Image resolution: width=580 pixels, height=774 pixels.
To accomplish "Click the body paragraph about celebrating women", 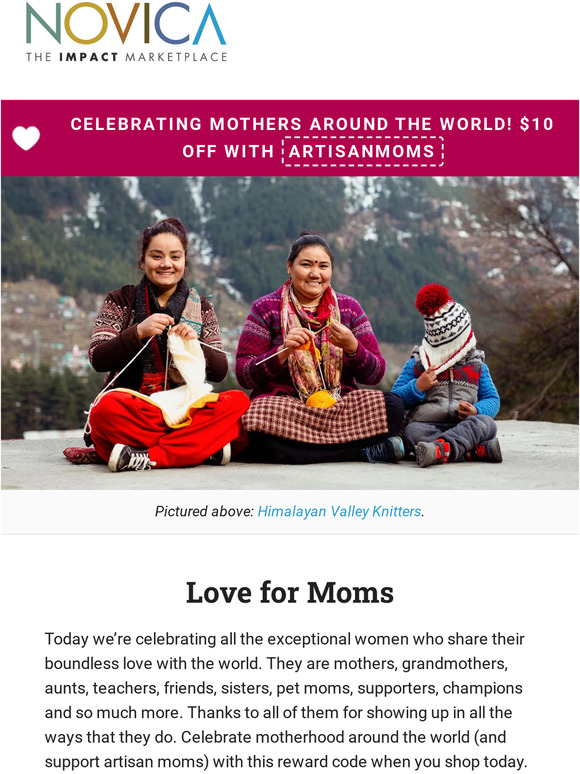I will (286, 700).
